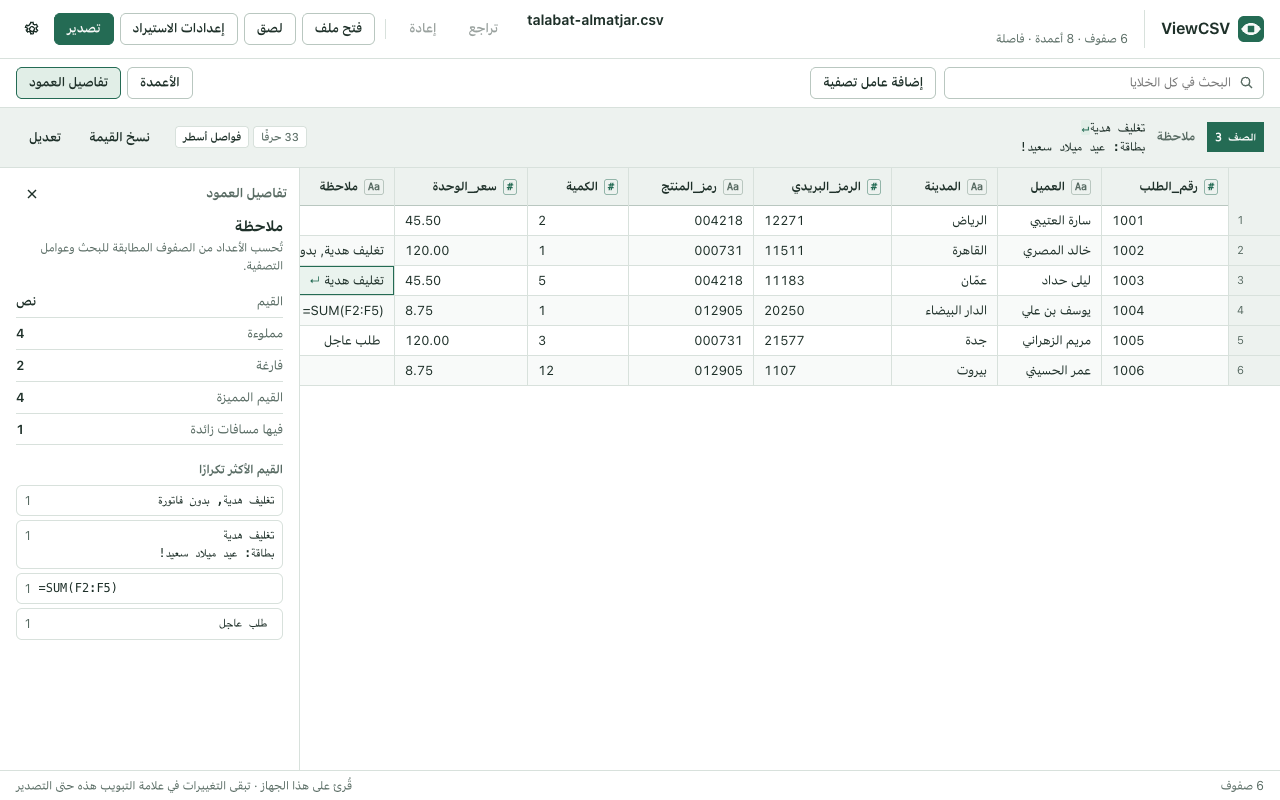Click the note cell طلب عاجل in the table
This screenshot has height=800, width=1280.
[348, 341]
